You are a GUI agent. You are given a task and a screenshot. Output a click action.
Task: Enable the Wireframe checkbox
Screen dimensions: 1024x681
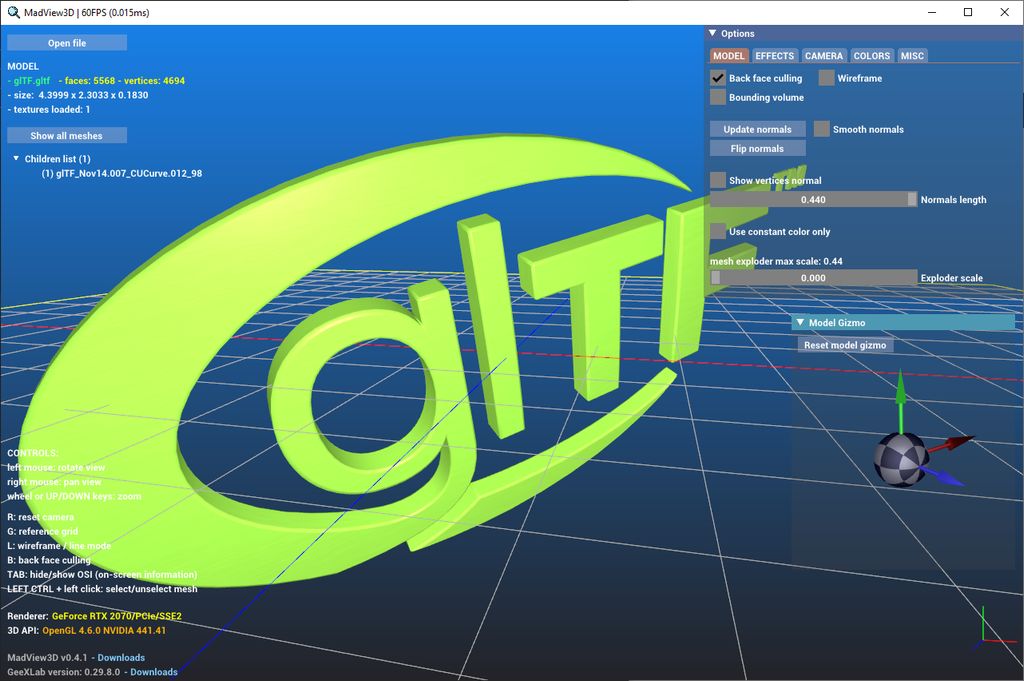click(826, 78)
